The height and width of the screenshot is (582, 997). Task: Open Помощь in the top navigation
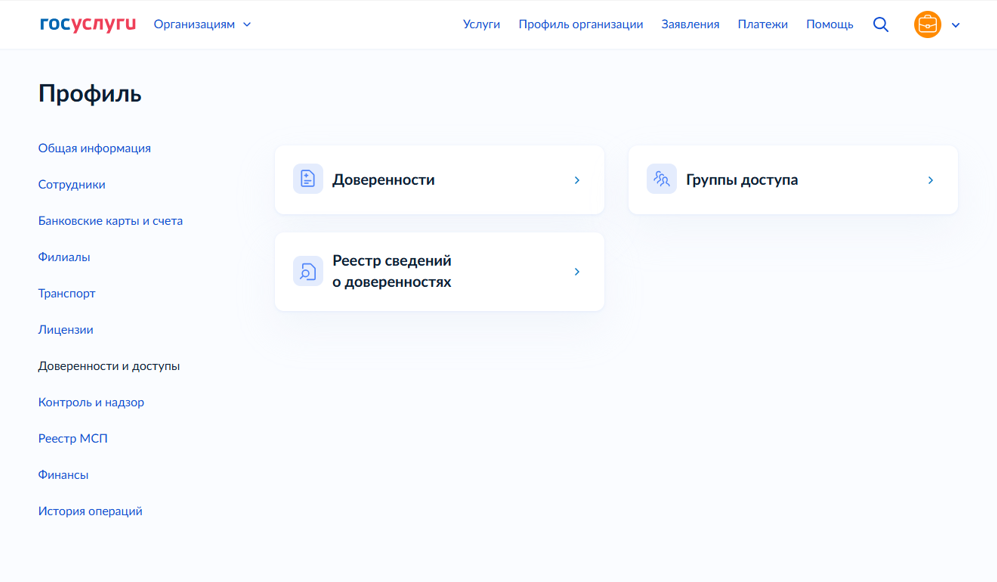click(829, 24)
